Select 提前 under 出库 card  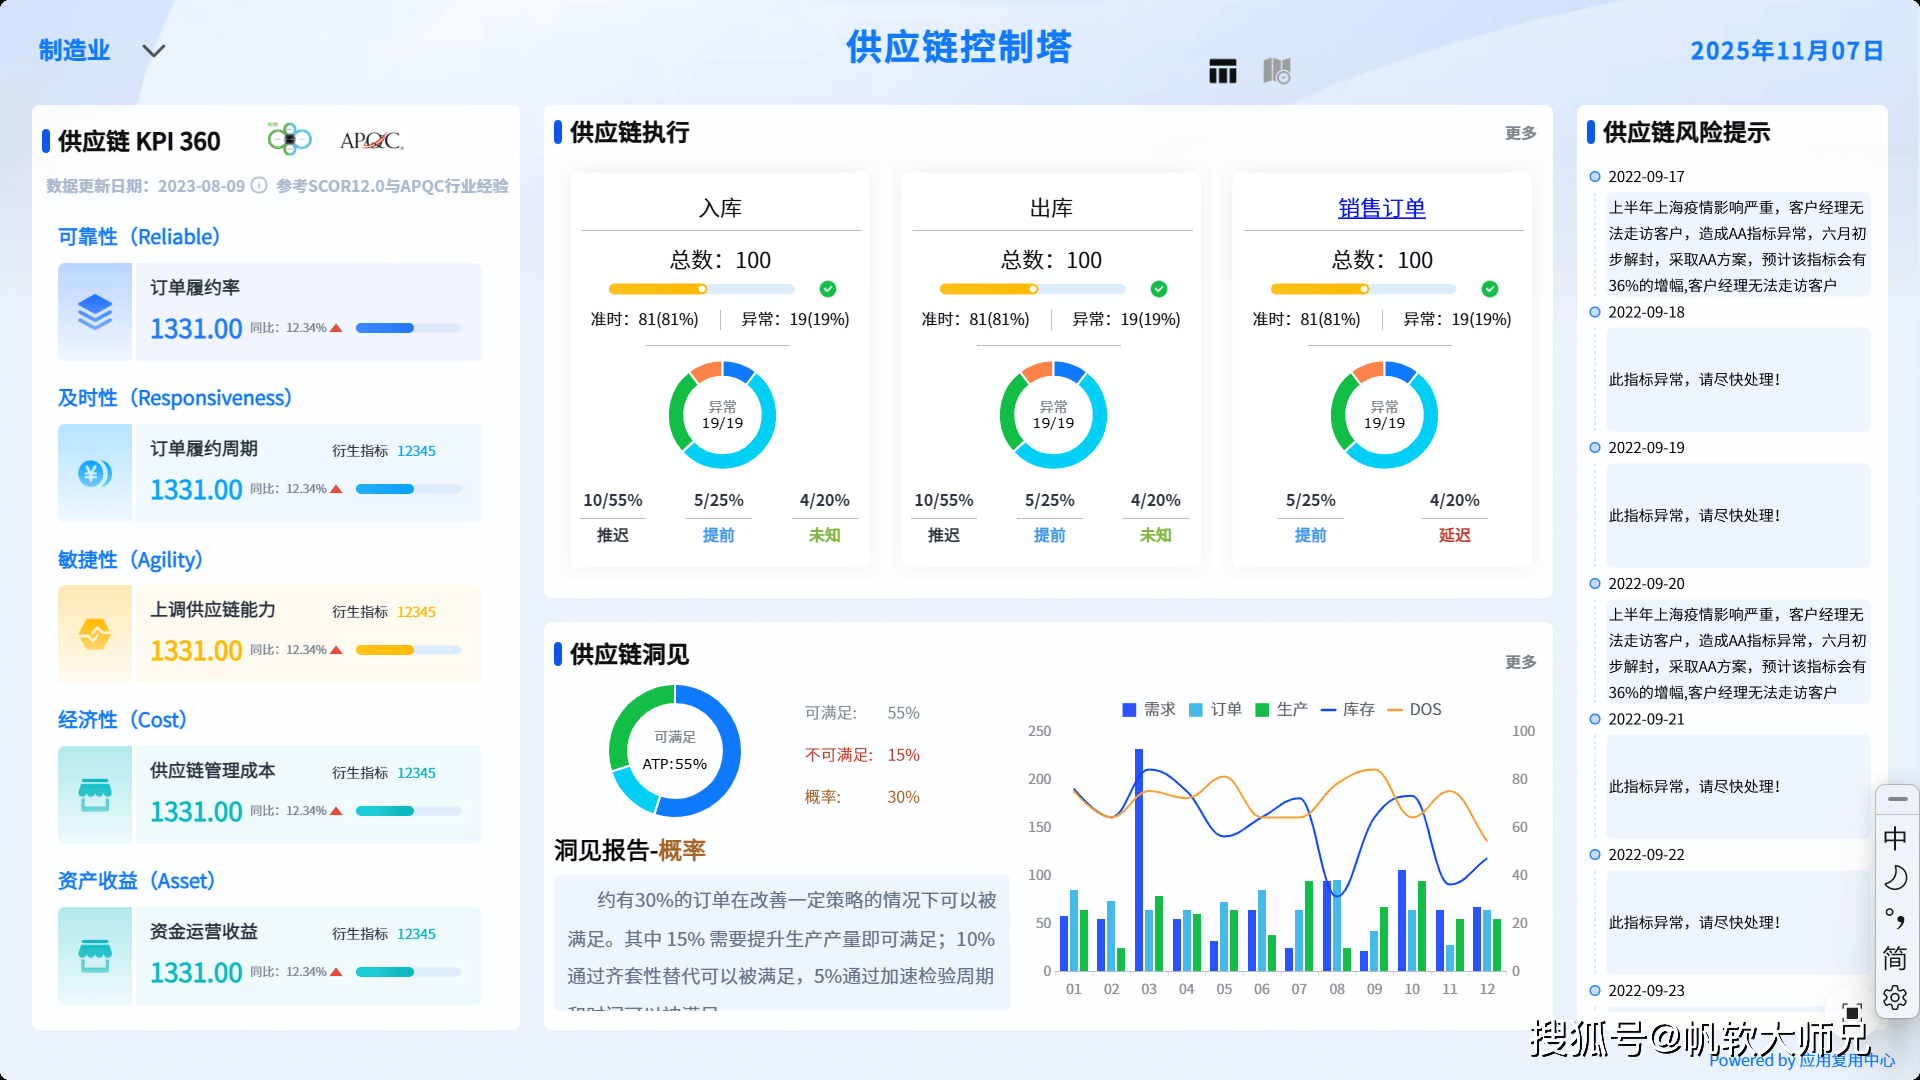(1049, 535)
